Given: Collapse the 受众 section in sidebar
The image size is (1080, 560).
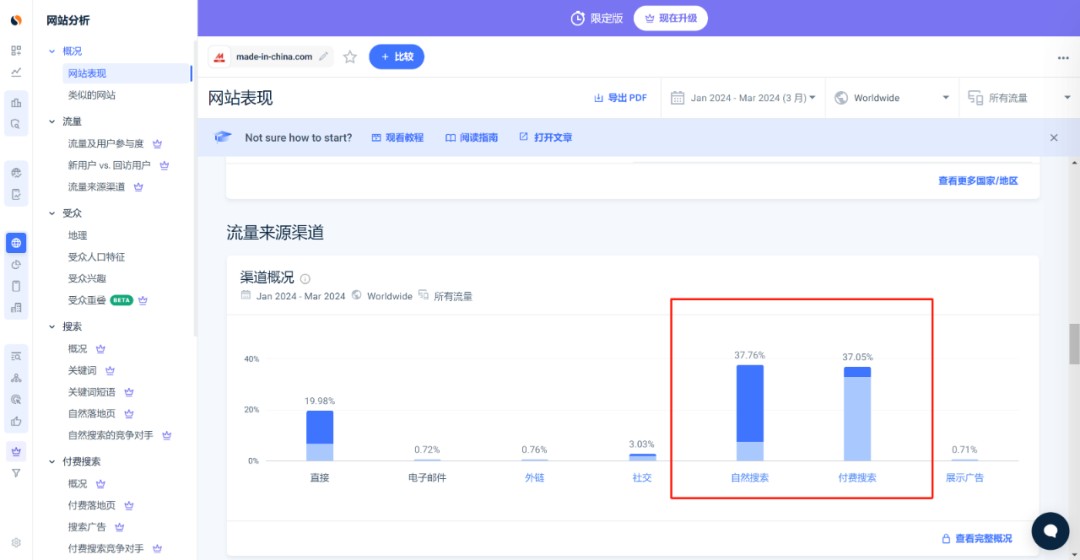Looking at the screenshot, I should pyautogui.click(x=52, y=213).
